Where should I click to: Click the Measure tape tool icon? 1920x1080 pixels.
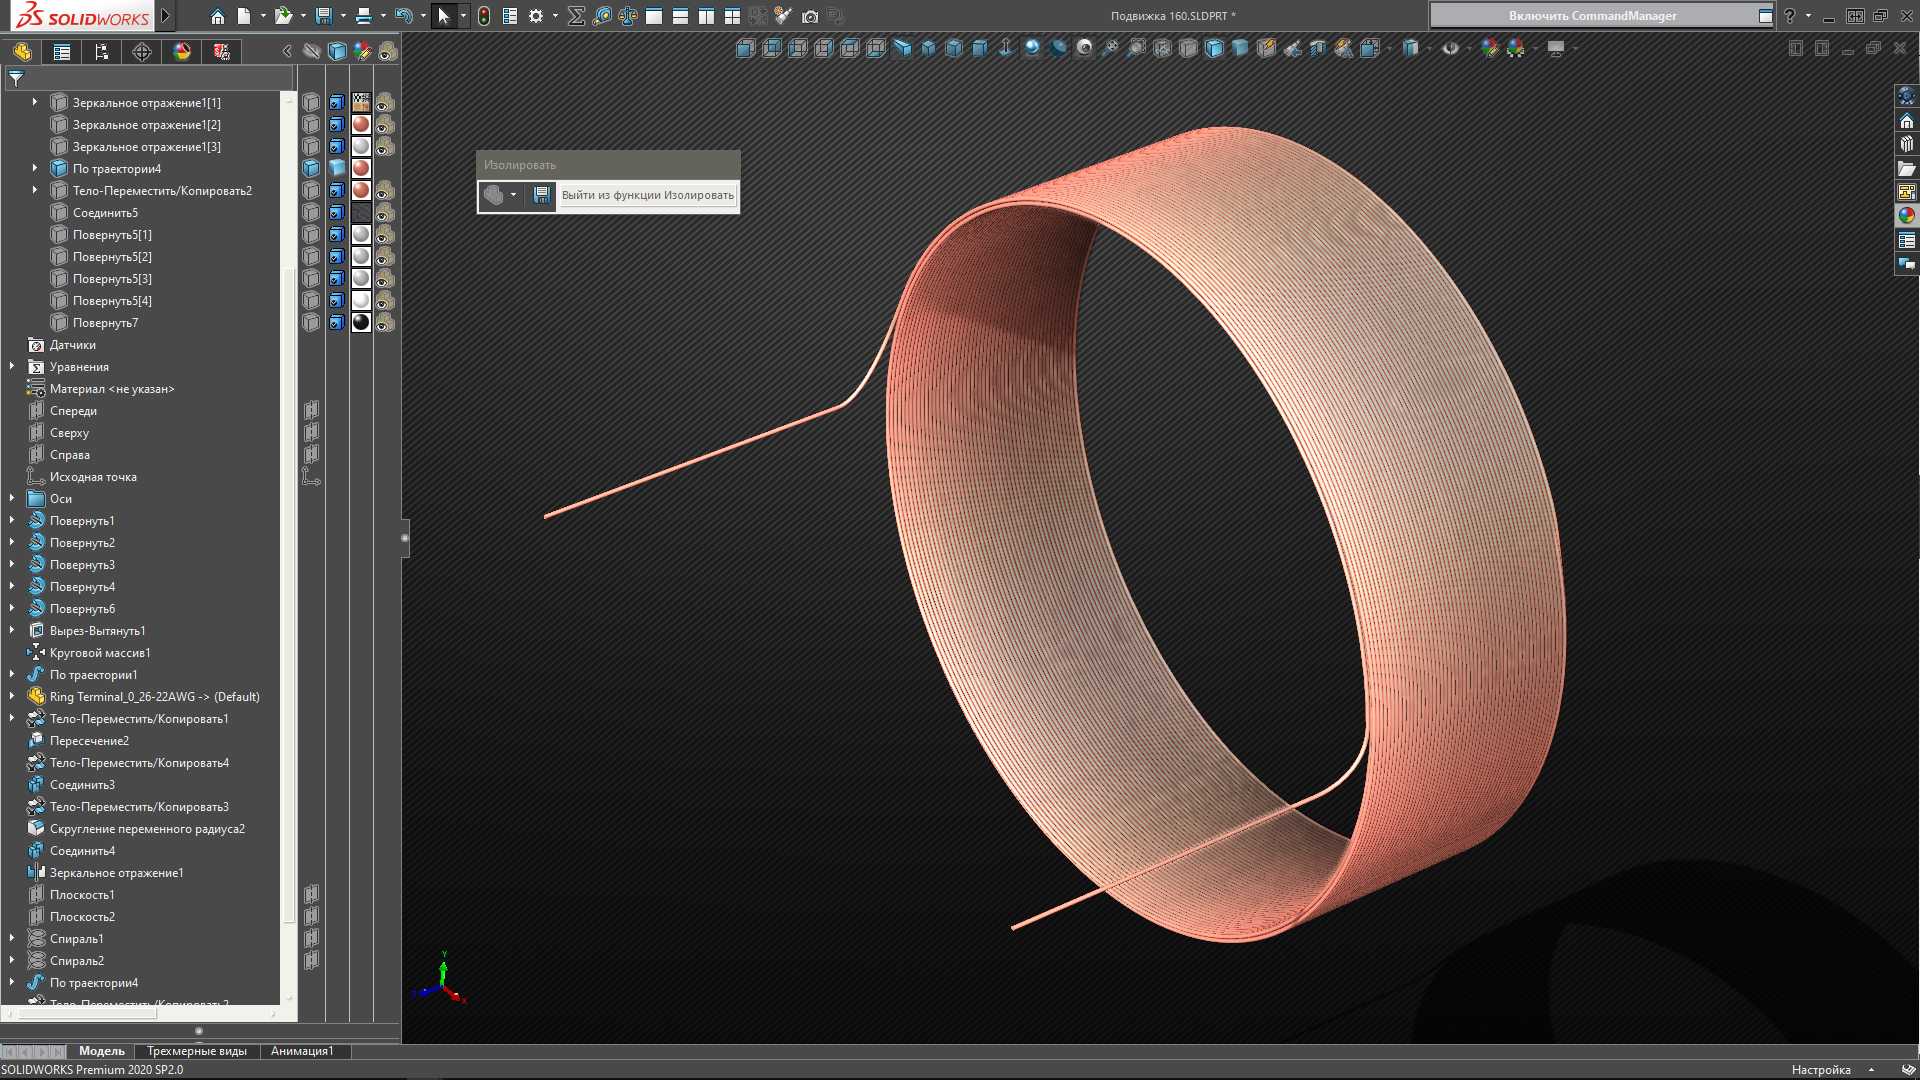[x=602, y=16]
